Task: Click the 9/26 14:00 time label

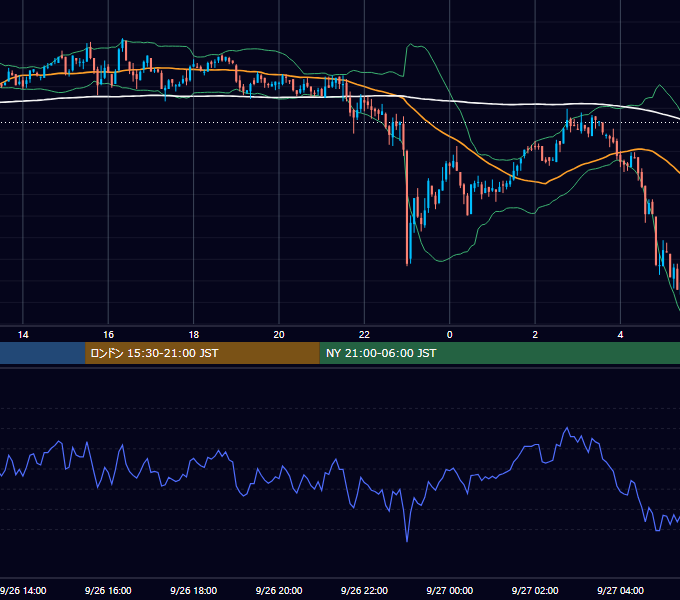Action: [23, 590]
